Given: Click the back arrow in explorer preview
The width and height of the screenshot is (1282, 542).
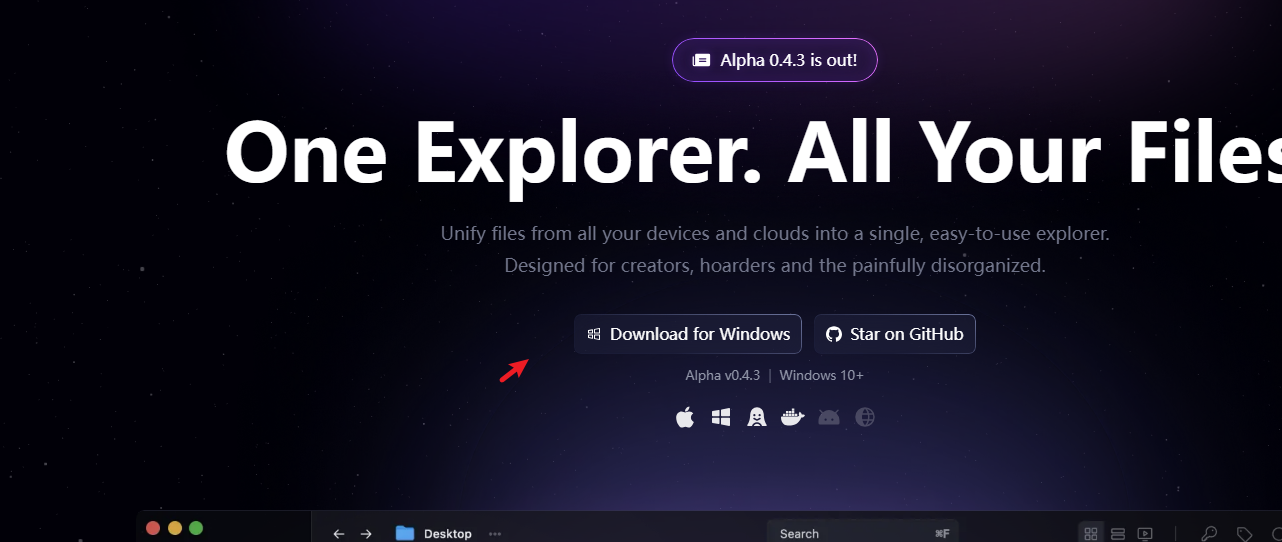Looking at the screenshot, I should (x=339, y=534).
